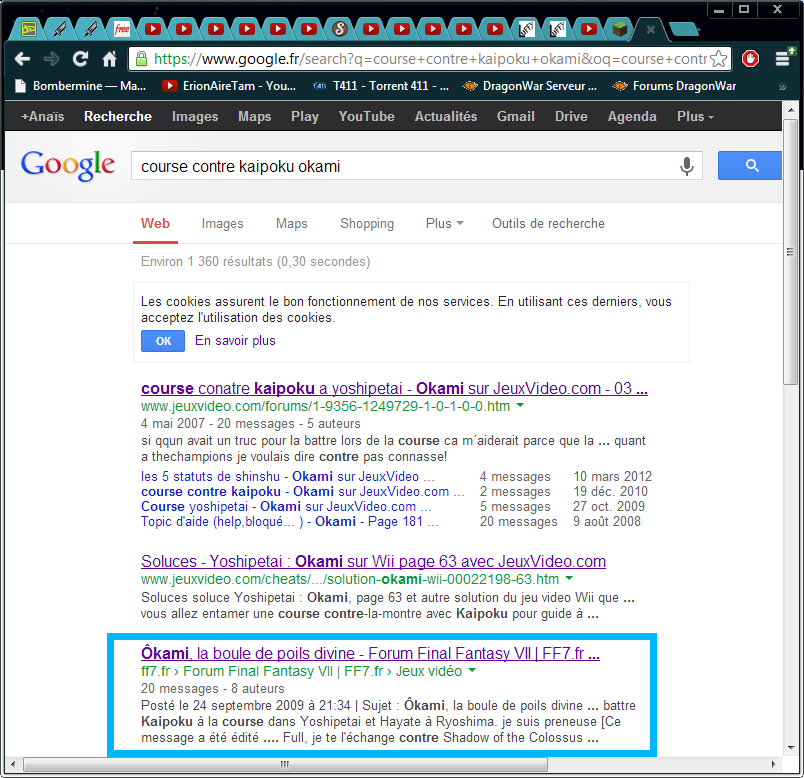Viewport: 804px width, 778px height.
Task: Follow the 'En savoir plus' link
Action: (235, 341)
